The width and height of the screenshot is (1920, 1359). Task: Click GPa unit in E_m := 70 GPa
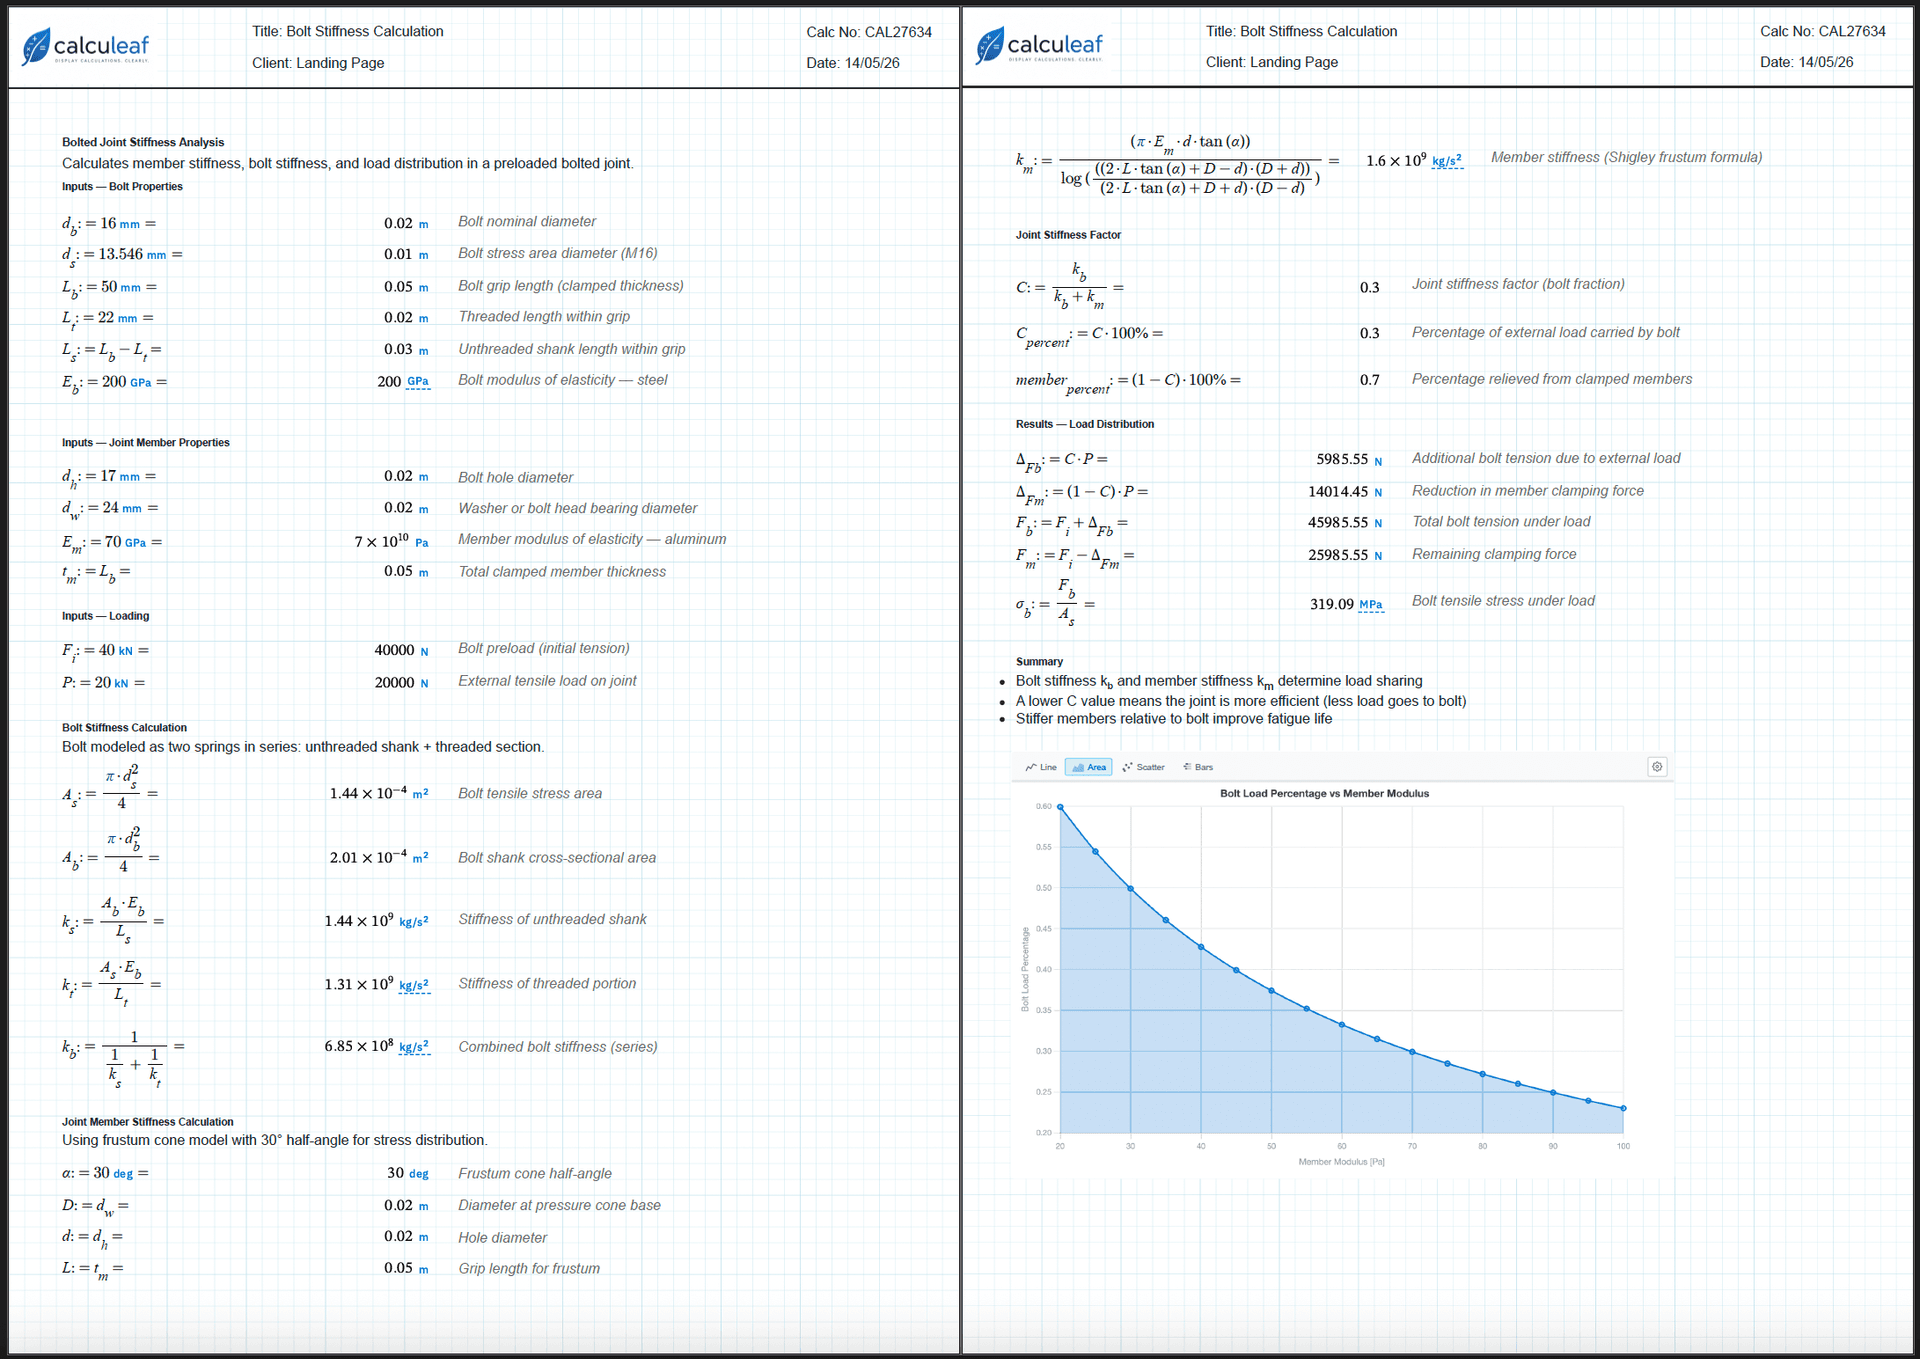coord(135,543)
